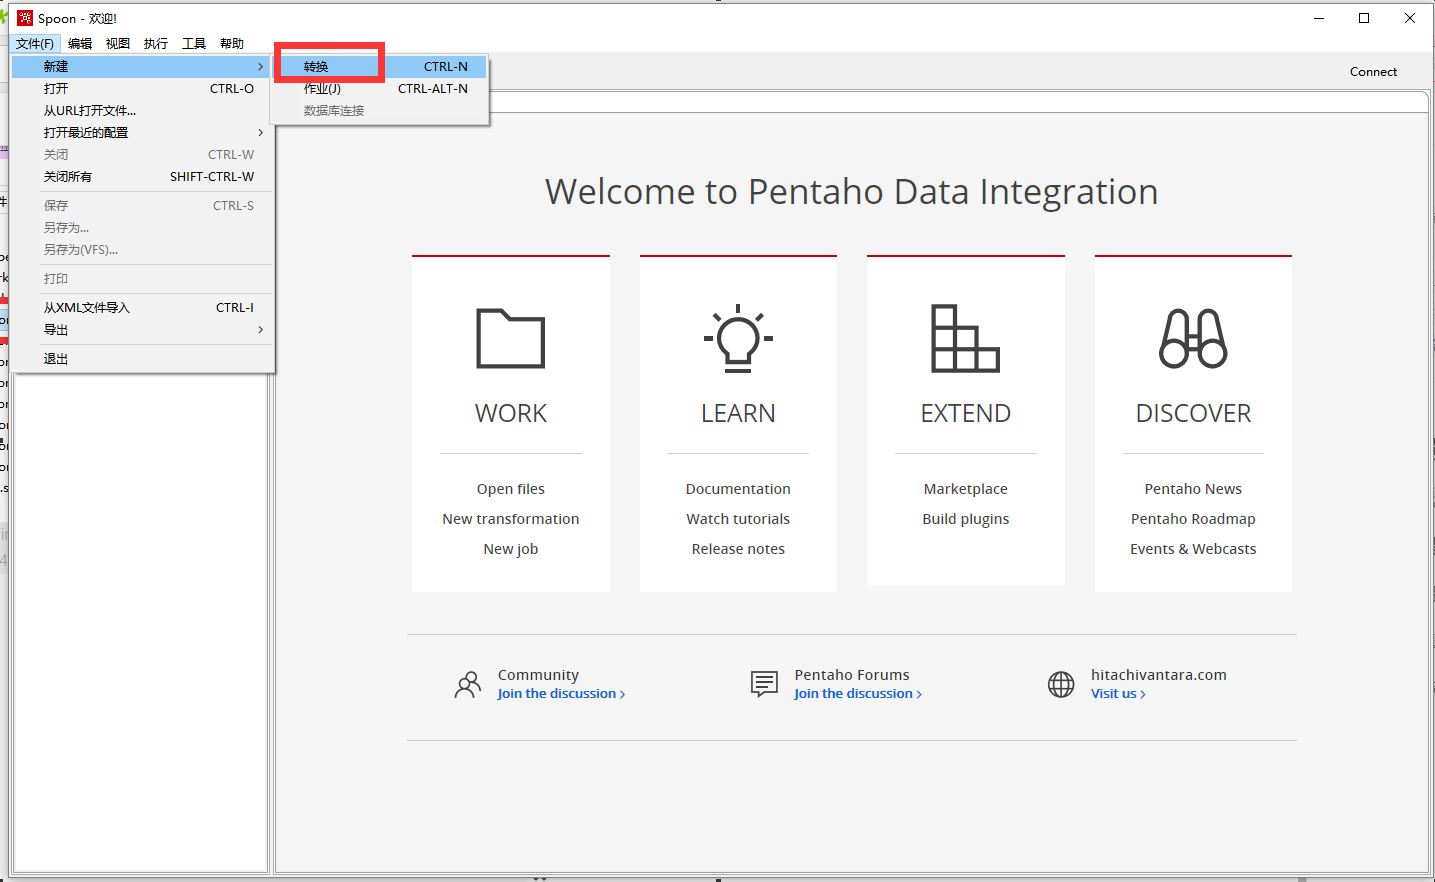This screenshot has width=1435, height=882.
Task: Click the Pentaho Forums chat icon
Action: point(764,684)
